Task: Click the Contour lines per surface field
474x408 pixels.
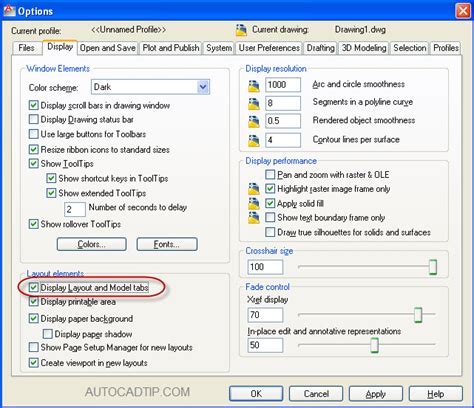Action: coord(283,140)
